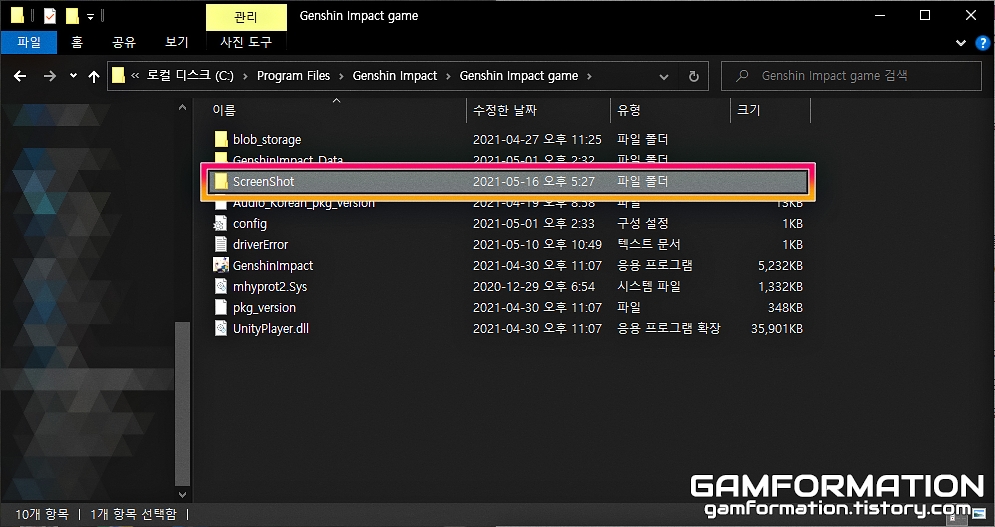Open the 파일 menu tab
Screen dimensions: 995x527
29,42
